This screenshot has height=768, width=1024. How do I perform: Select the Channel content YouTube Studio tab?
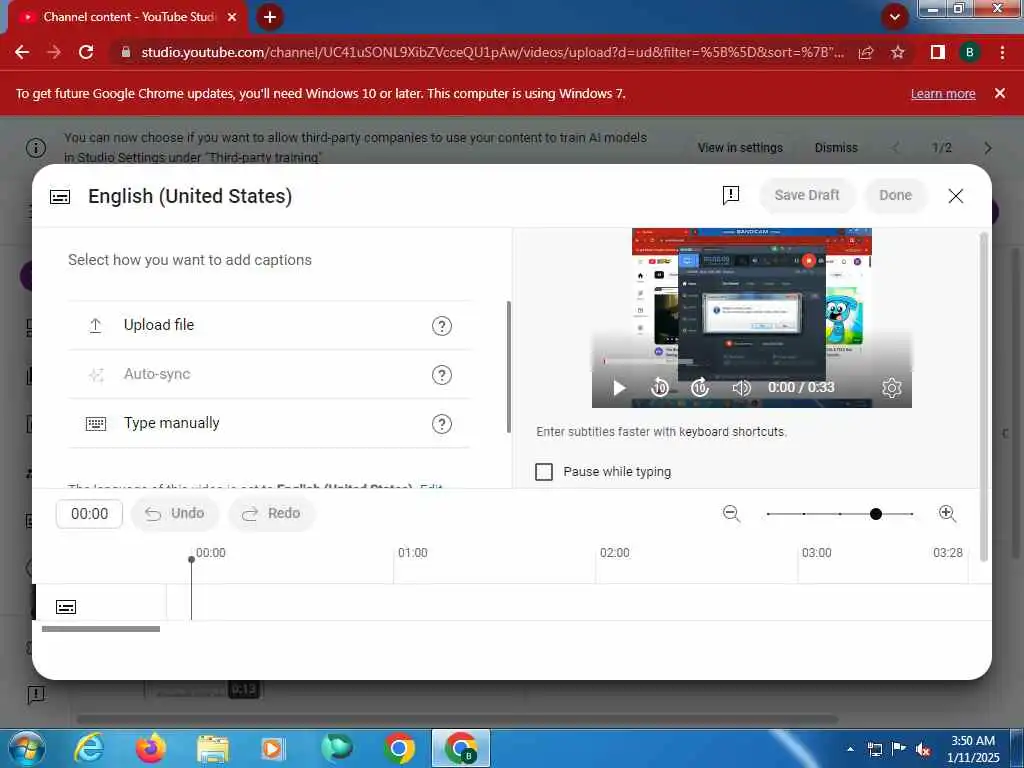coord(127,17)
